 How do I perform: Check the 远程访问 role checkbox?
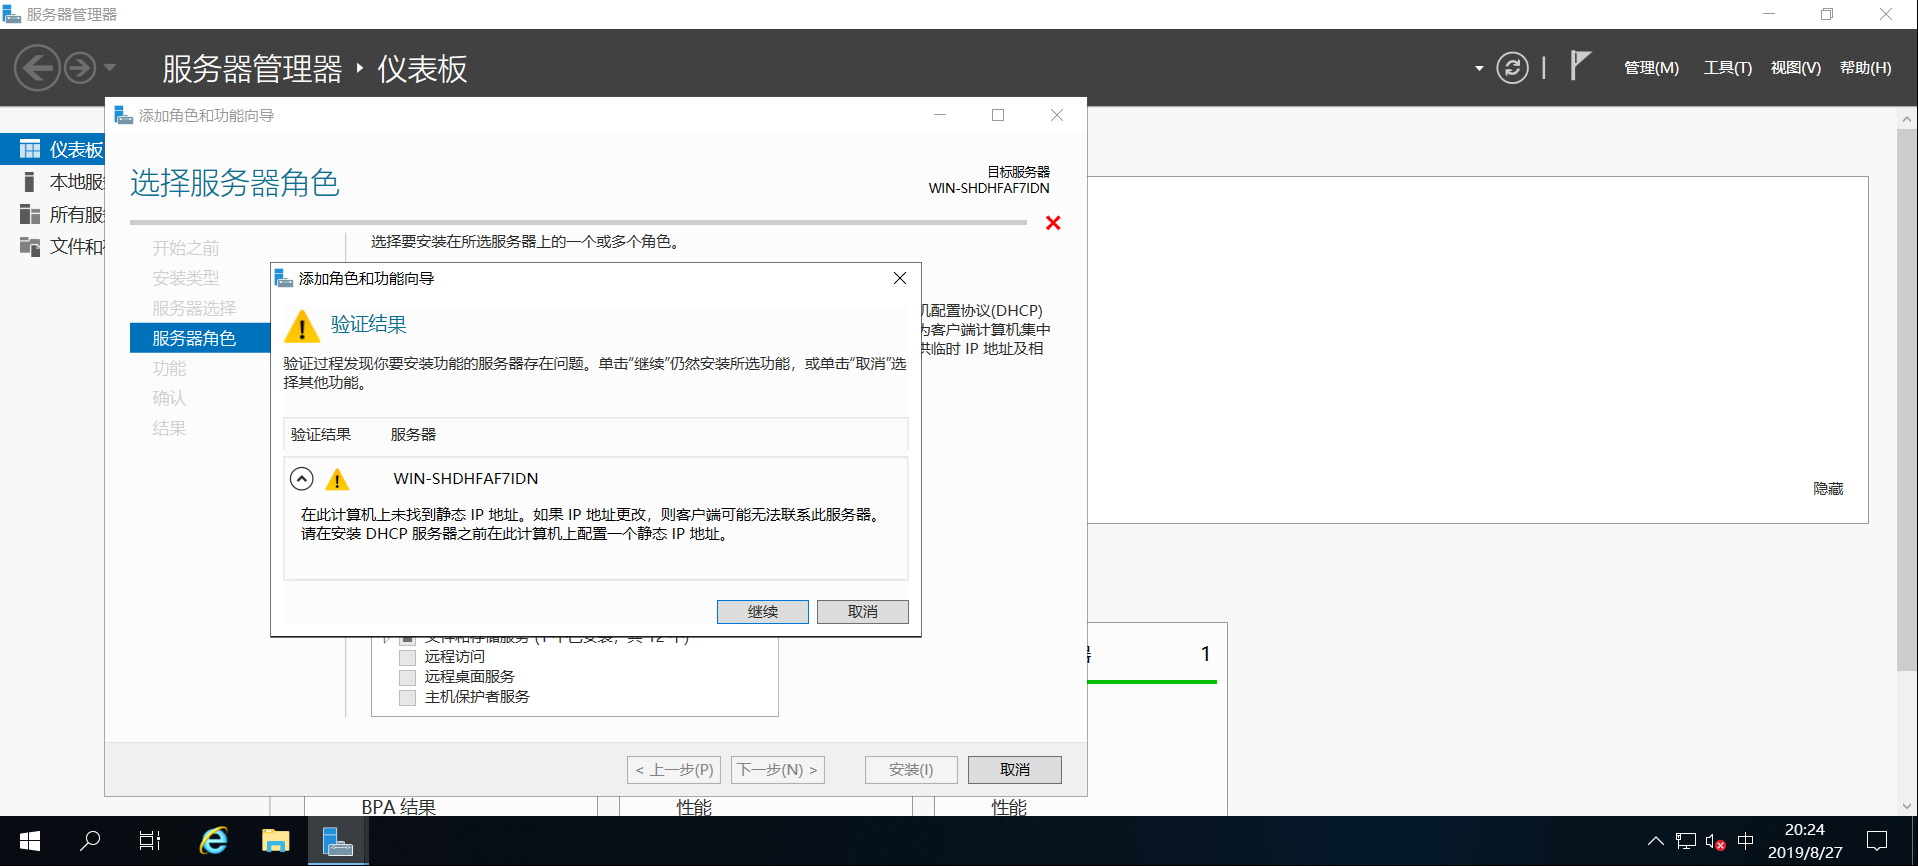407,657
